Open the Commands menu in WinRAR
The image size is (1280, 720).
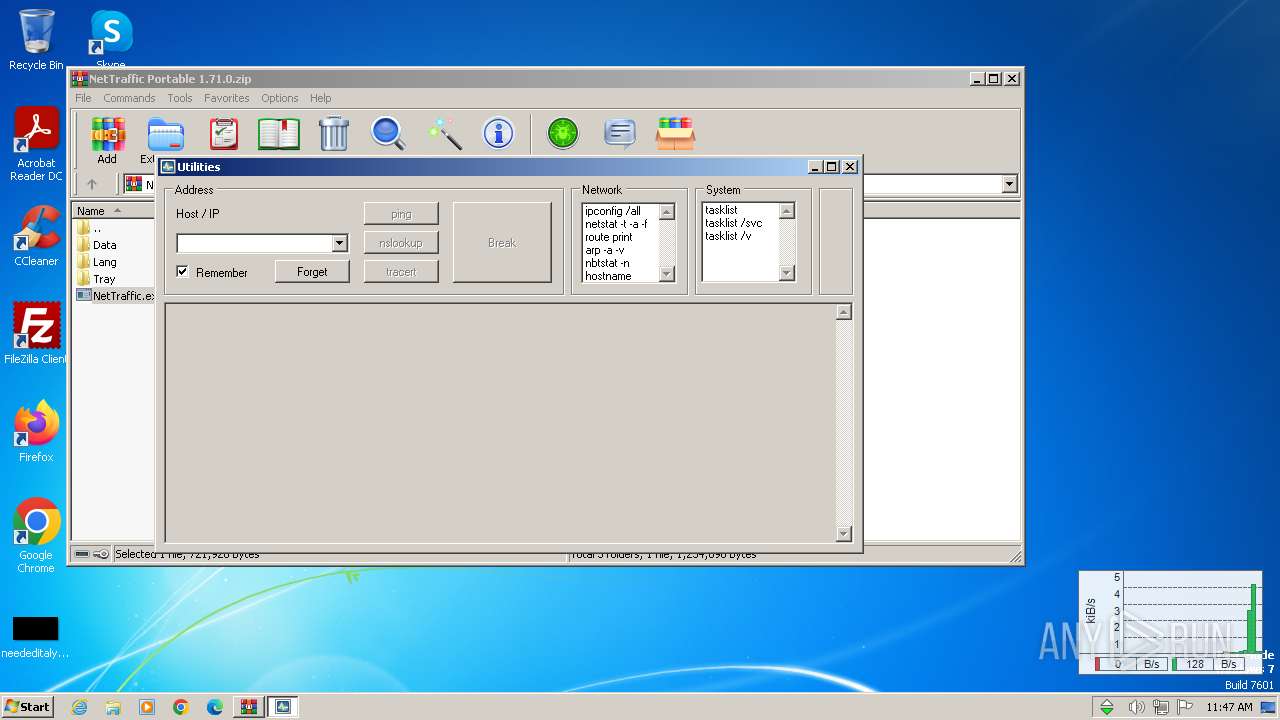129,98
